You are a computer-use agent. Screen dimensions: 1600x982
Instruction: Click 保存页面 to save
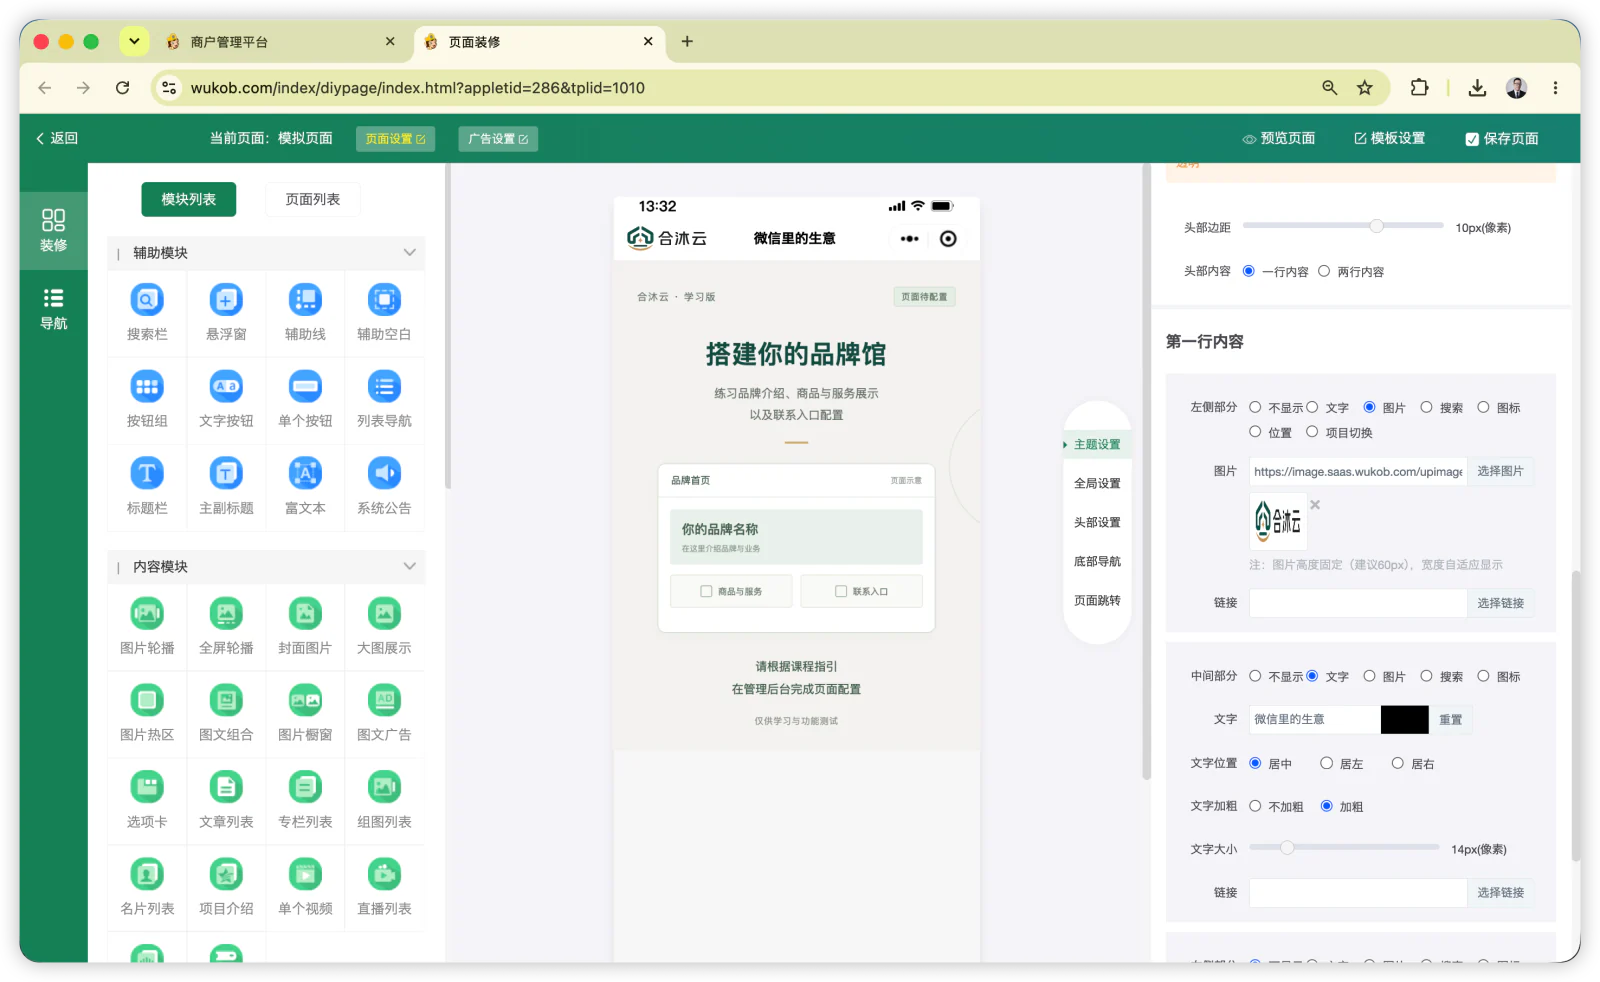tap(1502, 139)
